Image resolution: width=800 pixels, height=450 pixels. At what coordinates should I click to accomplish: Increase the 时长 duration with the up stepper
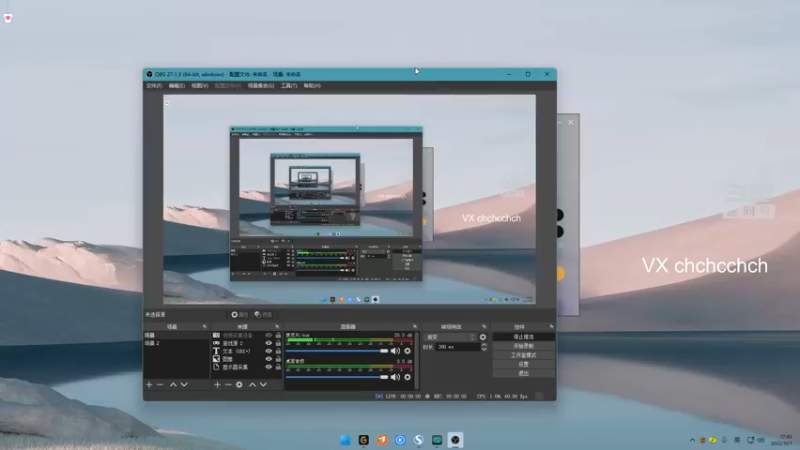point(484,345)
